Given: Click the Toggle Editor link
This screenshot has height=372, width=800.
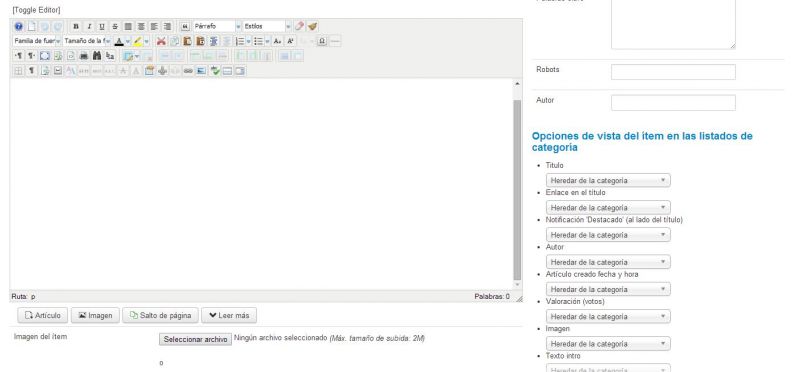Looking at the screenshot, I should (x=36, y=10).
